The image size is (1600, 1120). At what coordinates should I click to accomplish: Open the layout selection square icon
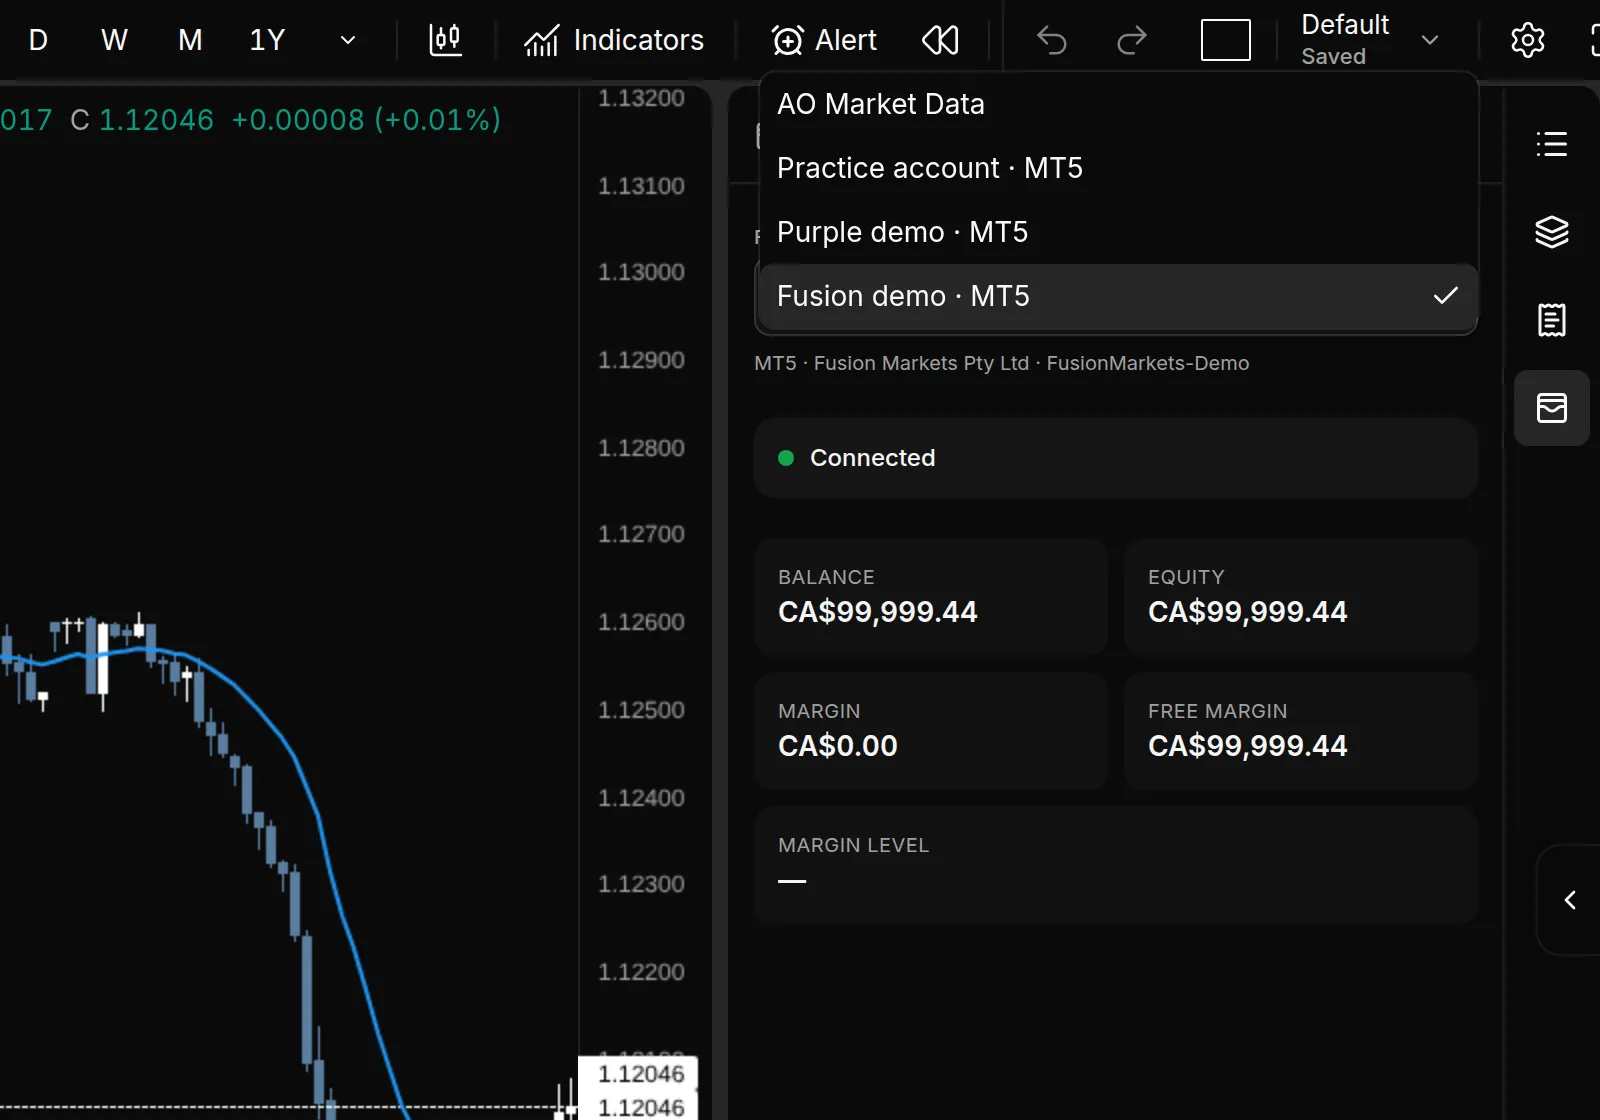1225,40
